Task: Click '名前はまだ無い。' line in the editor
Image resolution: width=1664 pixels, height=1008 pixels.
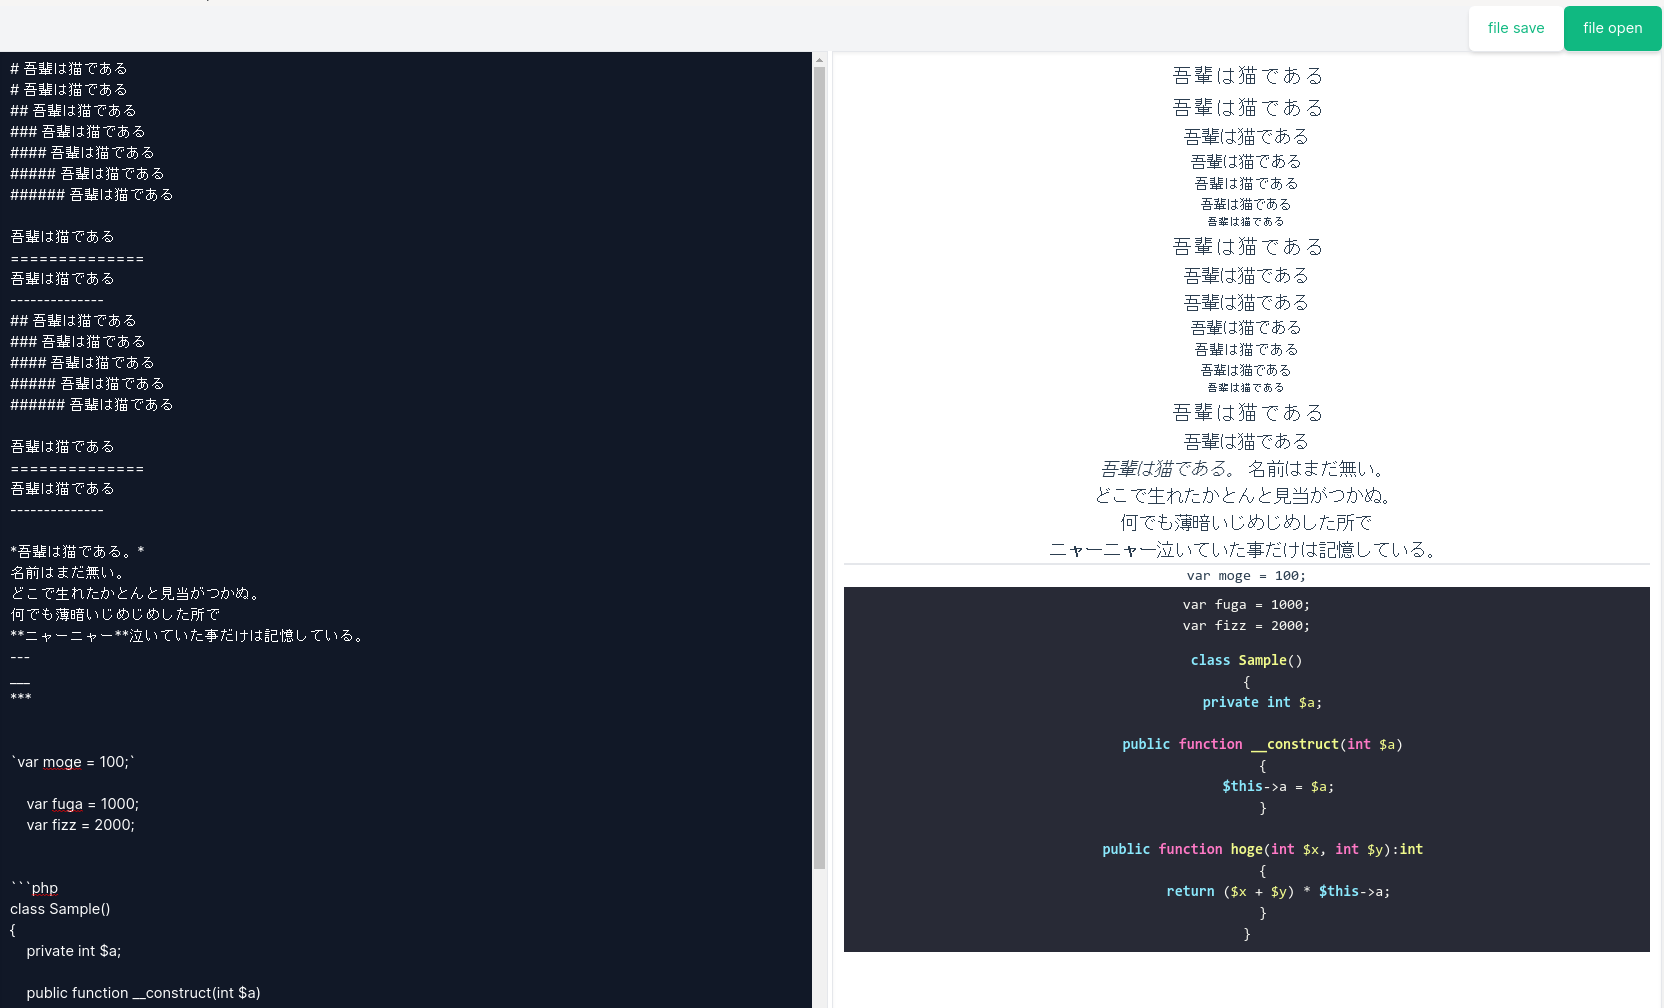Action: (67, 572)
